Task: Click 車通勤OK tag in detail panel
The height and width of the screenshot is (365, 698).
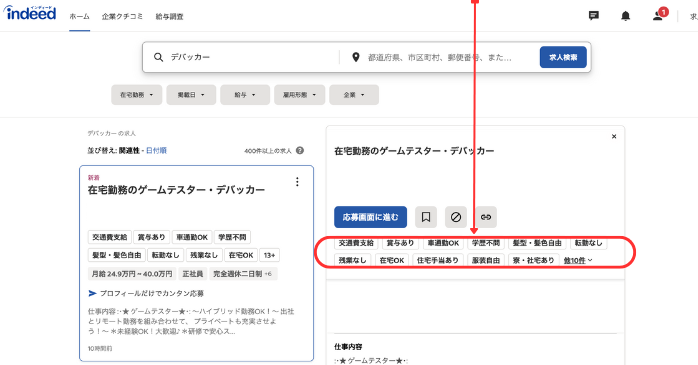Action: click(x=443, y=243)
